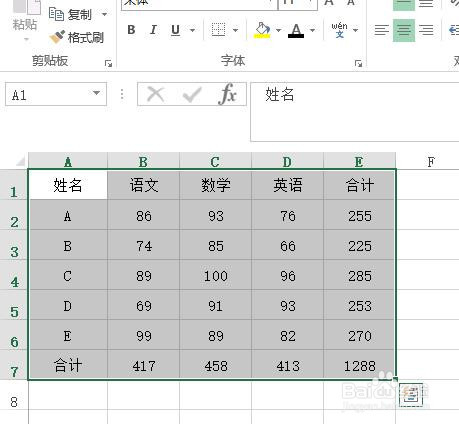
Task: Cancel formula entry X icon
Action: click(156, 94)
